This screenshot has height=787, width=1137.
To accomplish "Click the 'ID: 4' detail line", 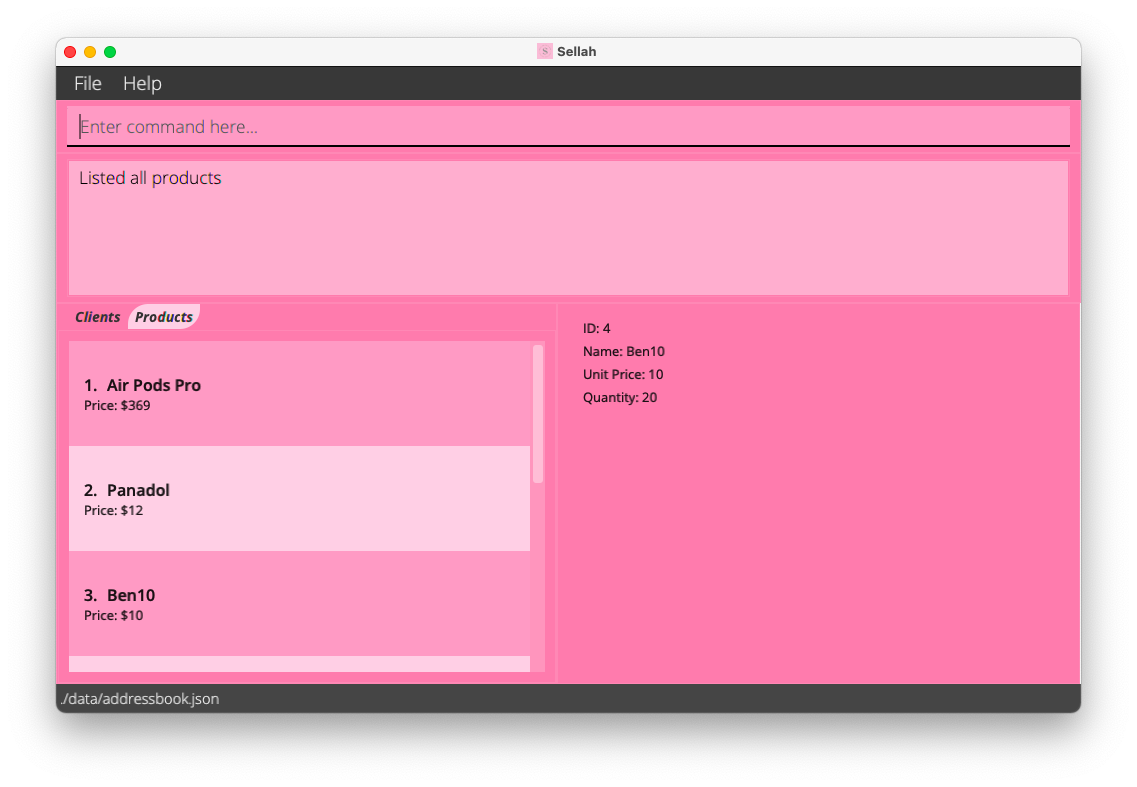I will (596, 328).
